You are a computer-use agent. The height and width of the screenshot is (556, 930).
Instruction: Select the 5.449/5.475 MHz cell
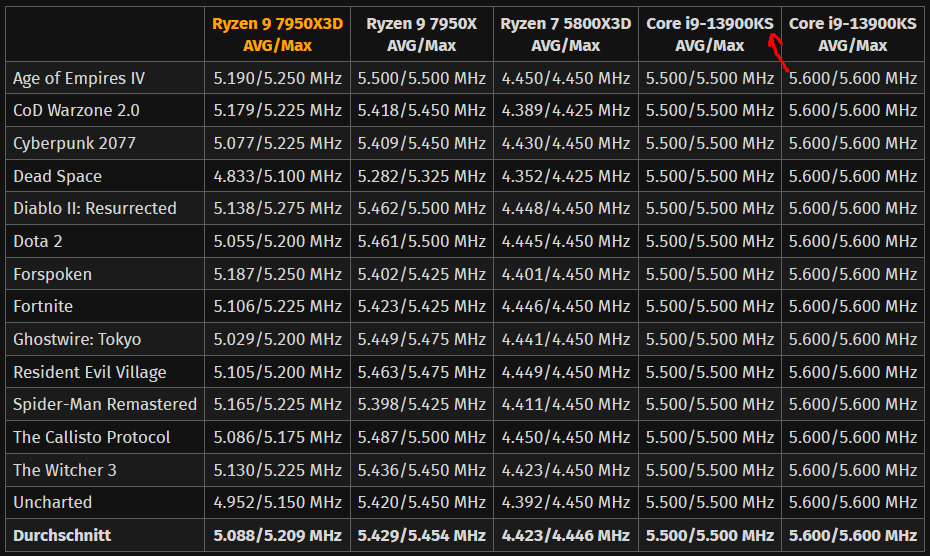(x=422, y=339)
